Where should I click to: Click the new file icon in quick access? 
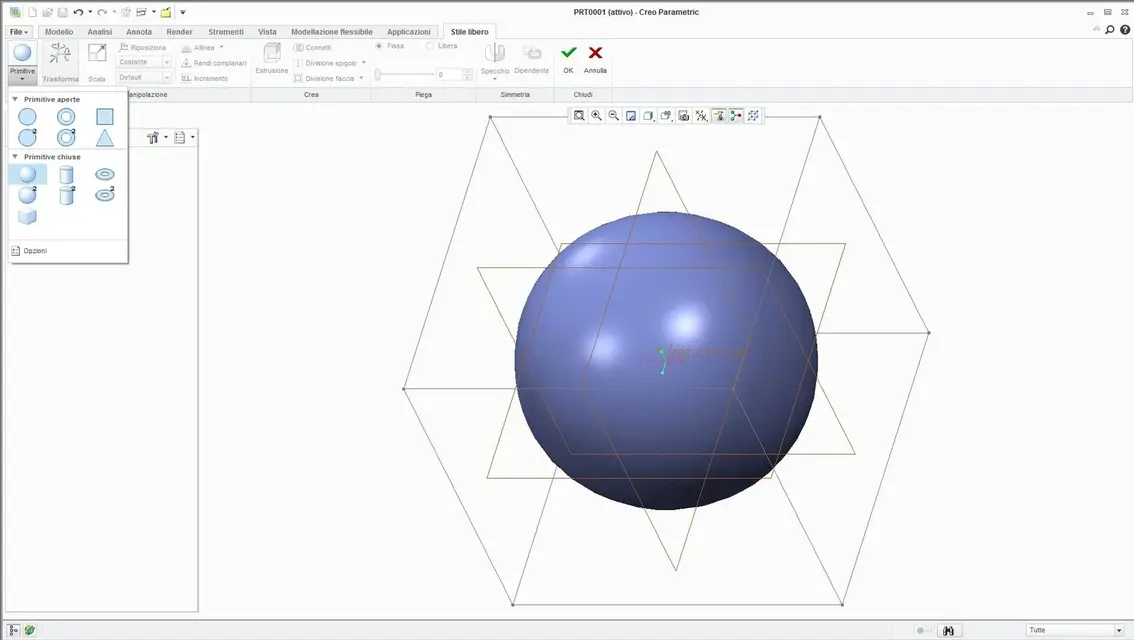32,12
